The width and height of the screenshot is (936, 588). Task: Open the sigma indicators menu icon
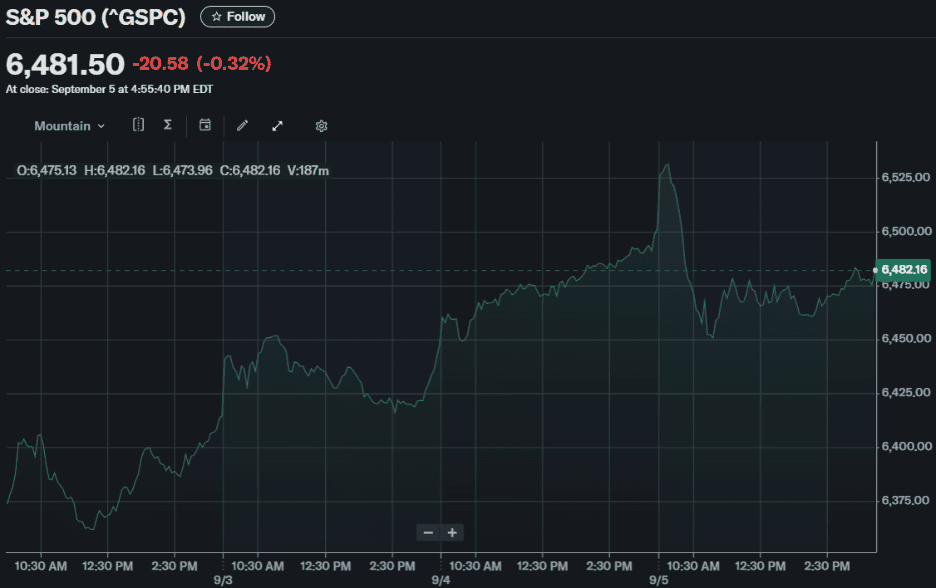[167, 125]
